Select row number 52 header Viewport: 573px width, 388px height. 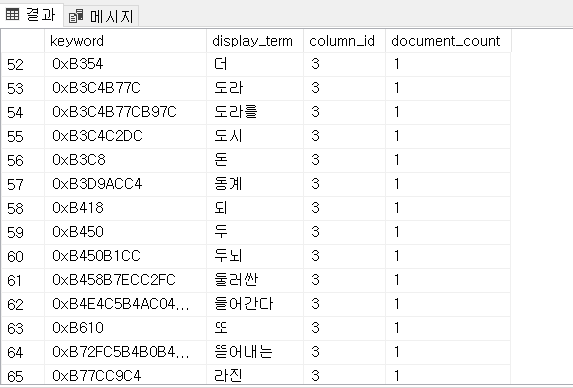(x=23, y=64)
